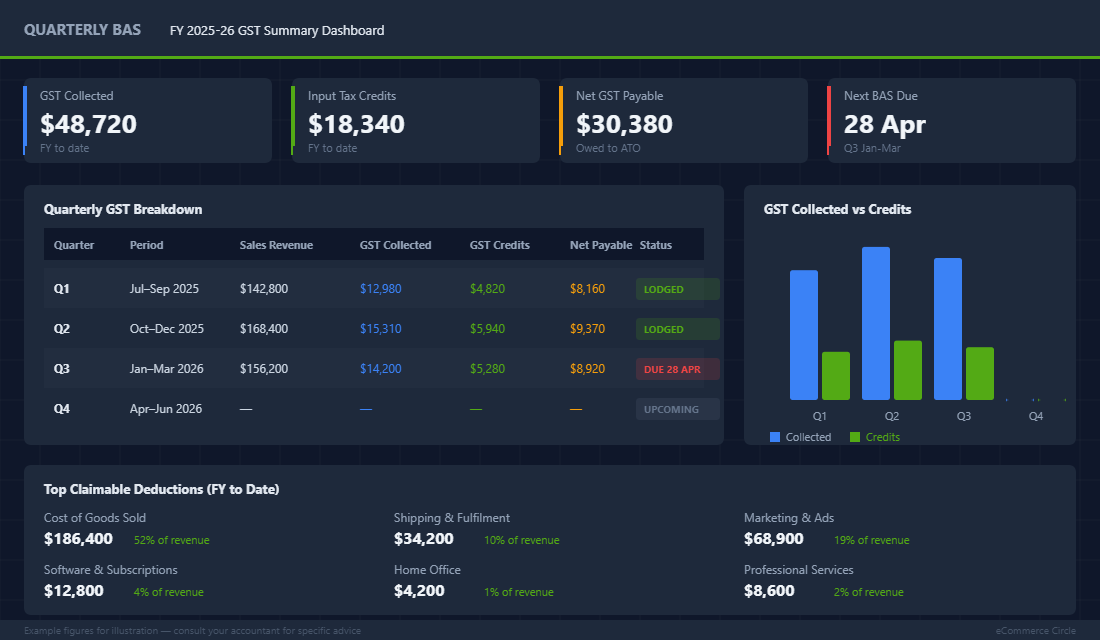Select the Next BAS Due card
The image size is (1100, 640).
point(950,120)
